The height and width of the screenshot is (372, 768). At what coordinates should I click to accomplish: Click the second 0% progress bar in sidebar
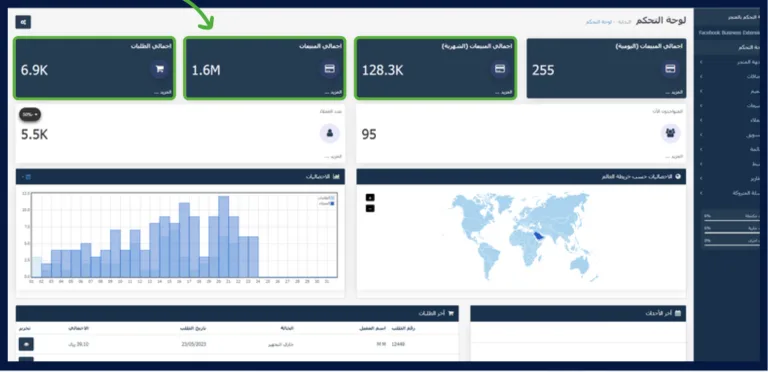pos(731,233)
